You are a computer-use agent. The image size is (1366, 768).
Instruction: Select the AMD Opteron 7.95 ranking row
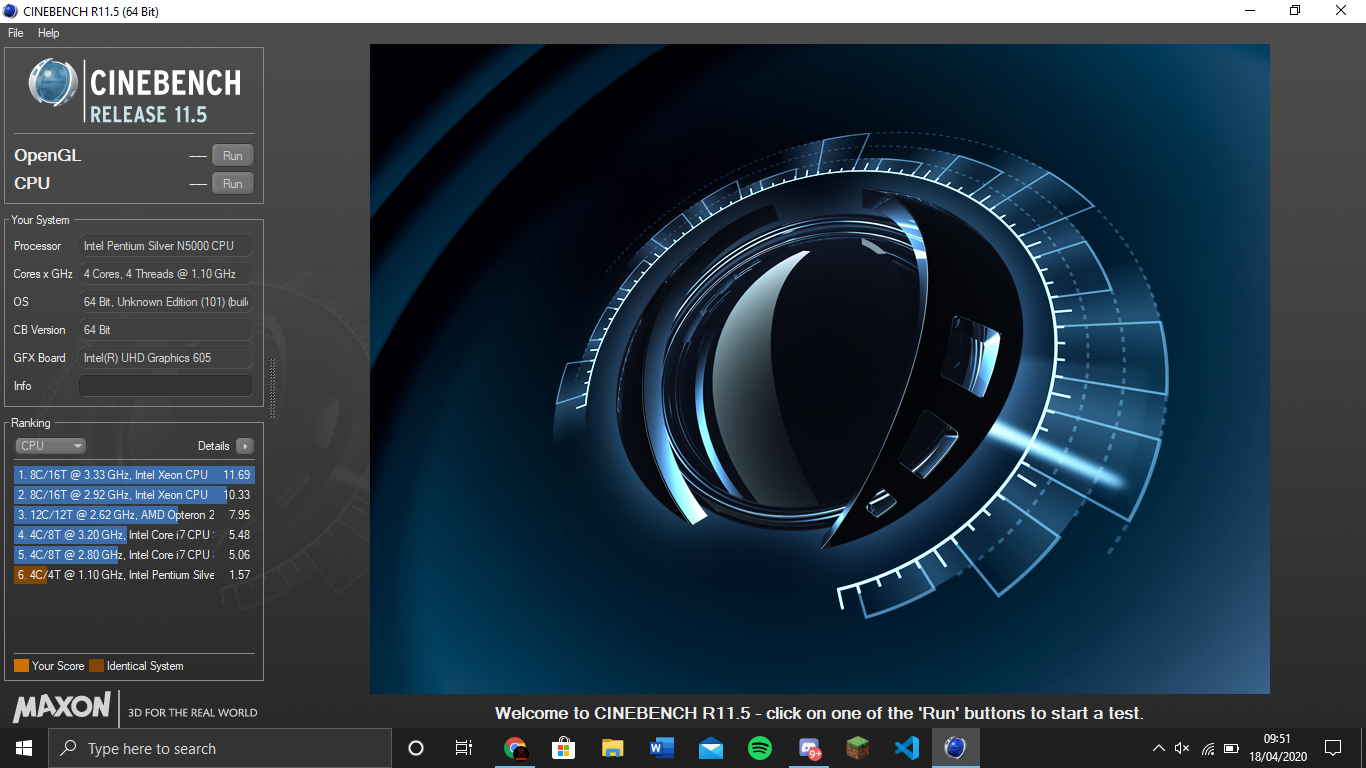pyautogui.click(x=134, y=515)
